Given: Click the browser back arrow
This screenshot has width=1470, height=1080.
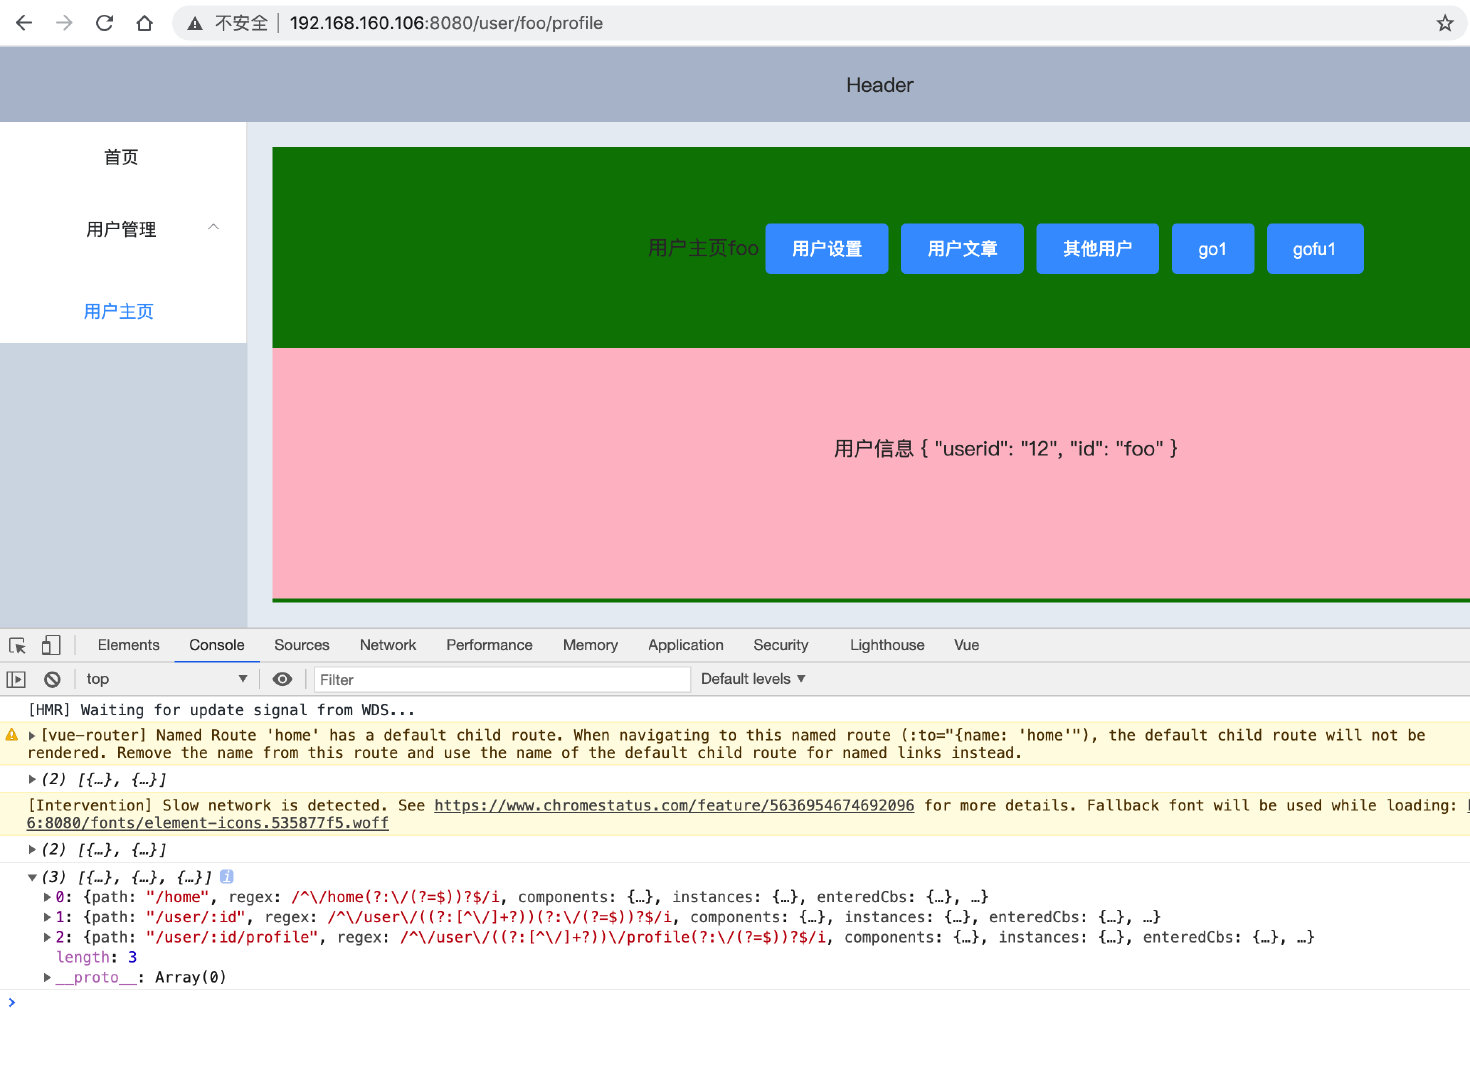Looking at the screenshot, I should (24, 23).
